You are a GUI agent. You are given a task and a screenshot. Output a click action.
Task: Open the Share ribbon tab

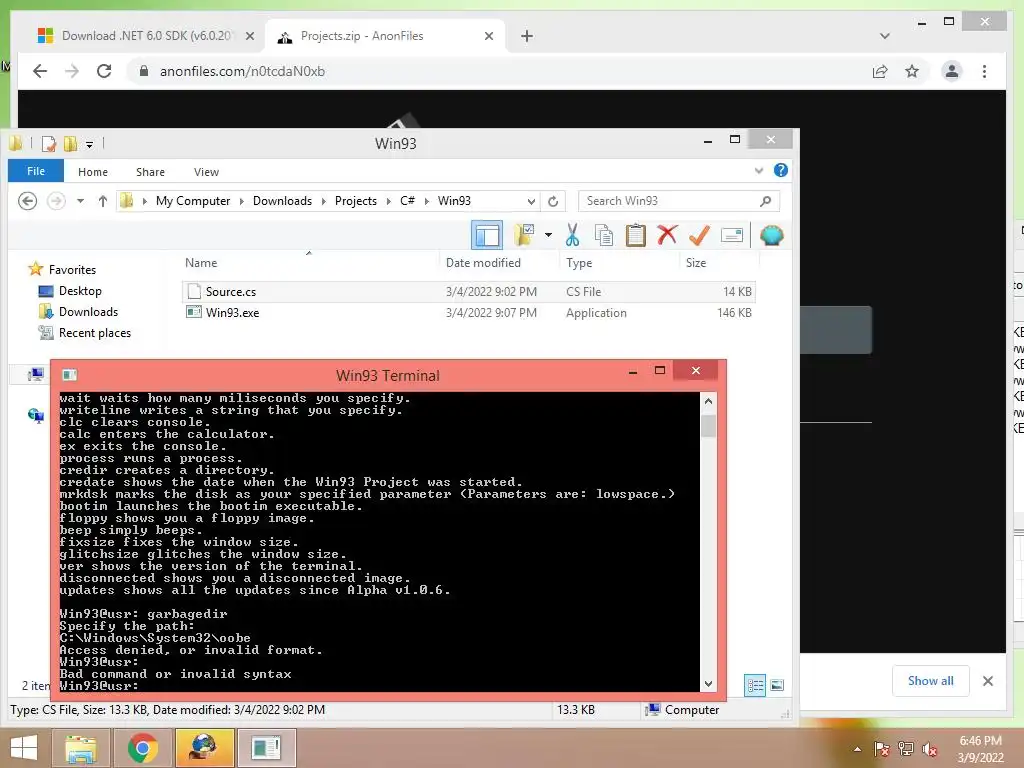tap(150, 172)
